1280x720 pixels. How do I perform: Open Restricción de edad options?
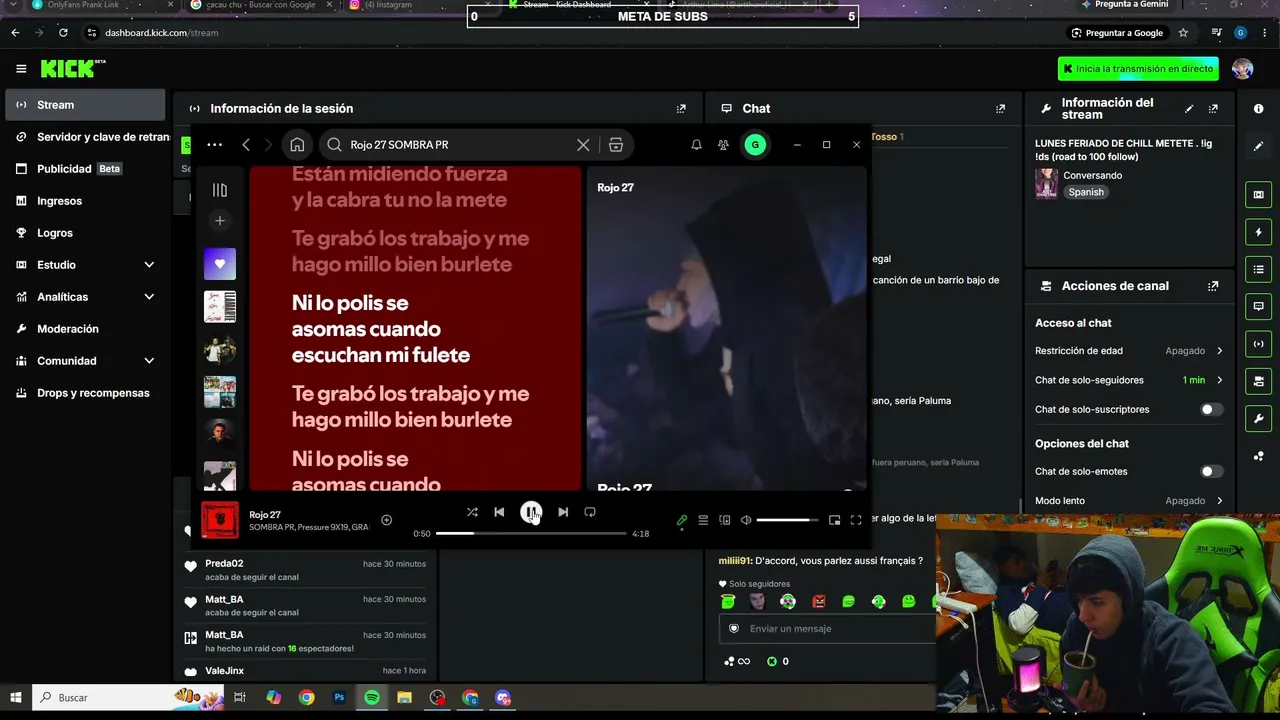1129,351
